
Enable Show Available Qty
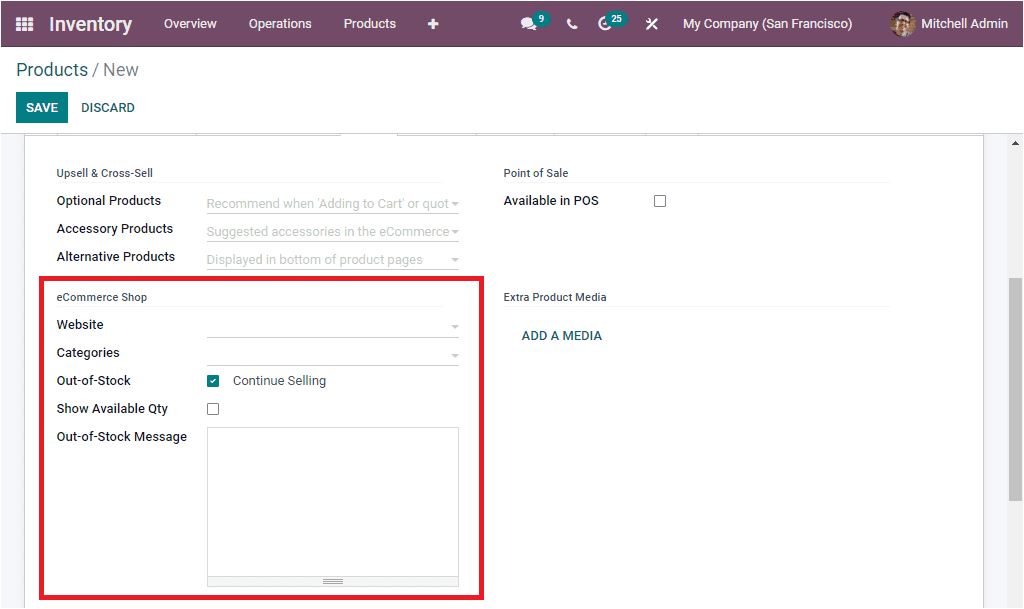click(213, 408)
